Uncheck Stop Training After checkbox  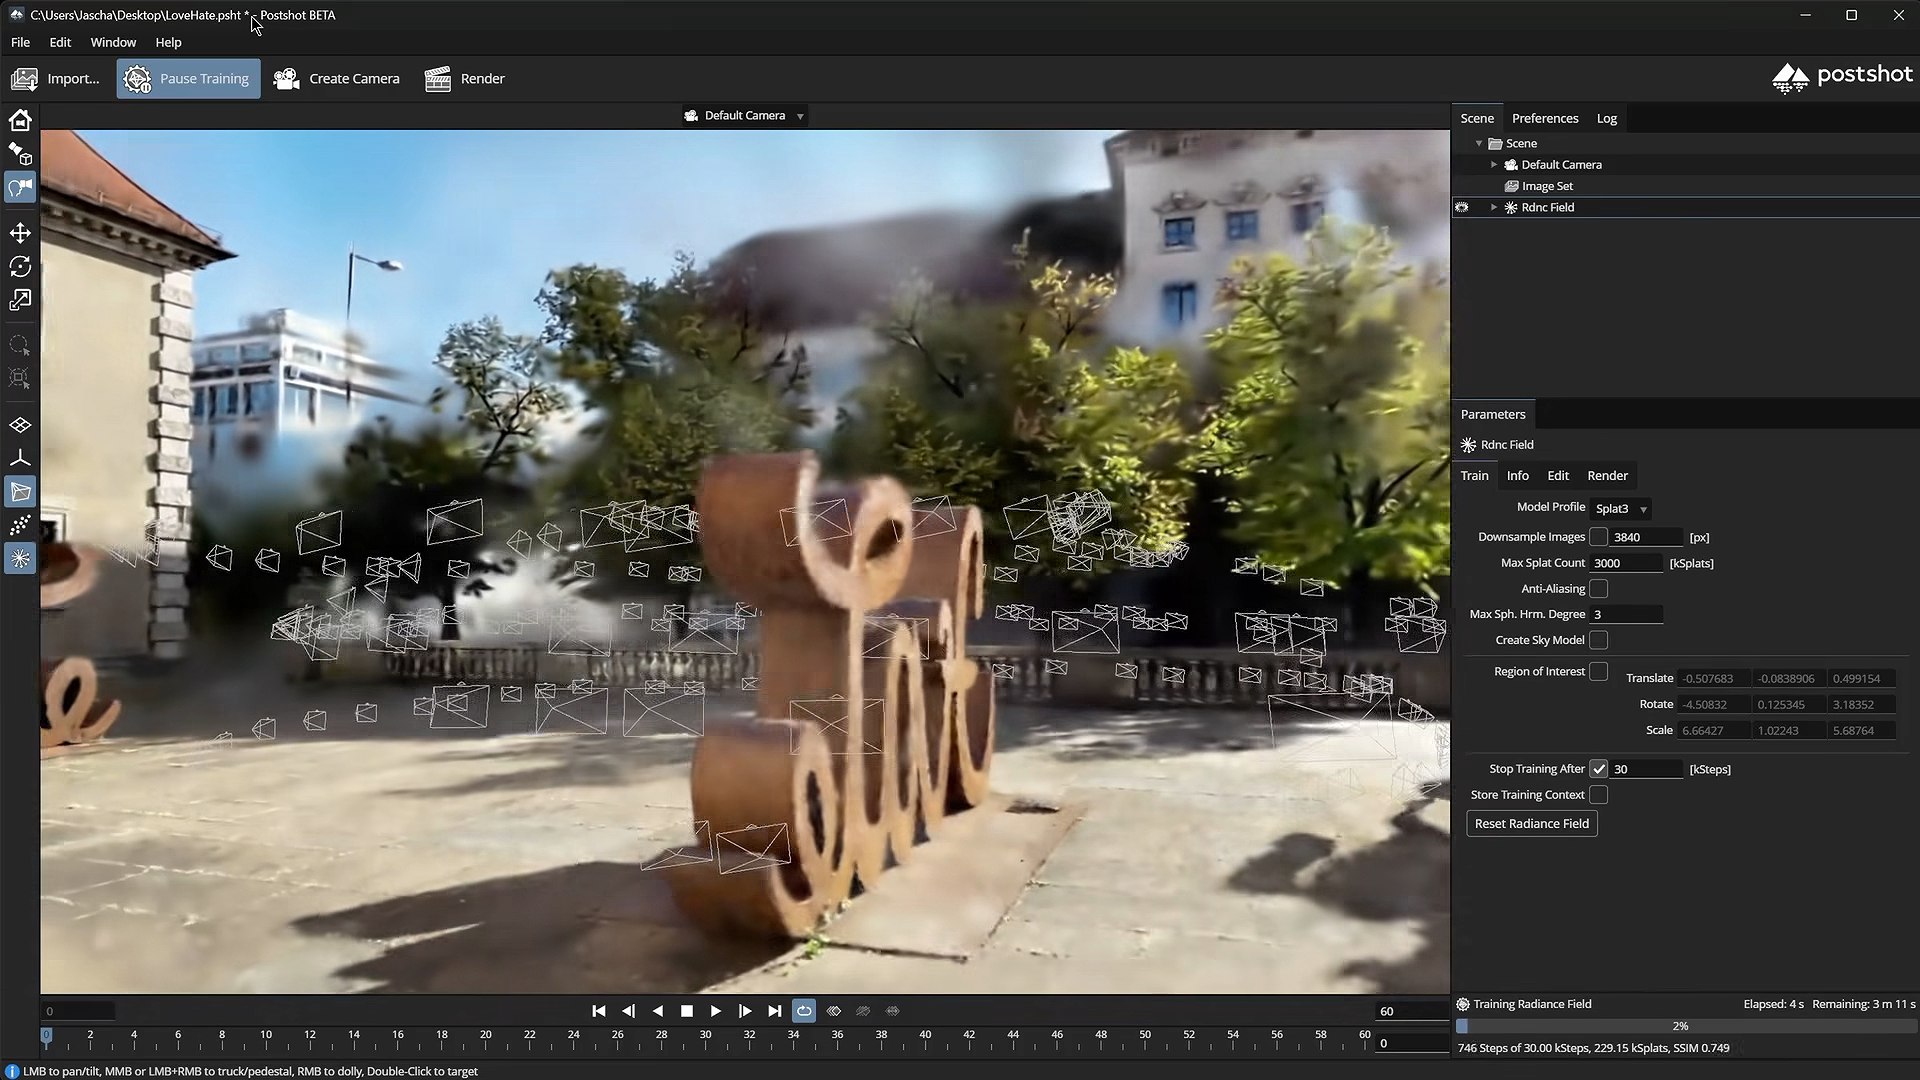coord(1598,769)
